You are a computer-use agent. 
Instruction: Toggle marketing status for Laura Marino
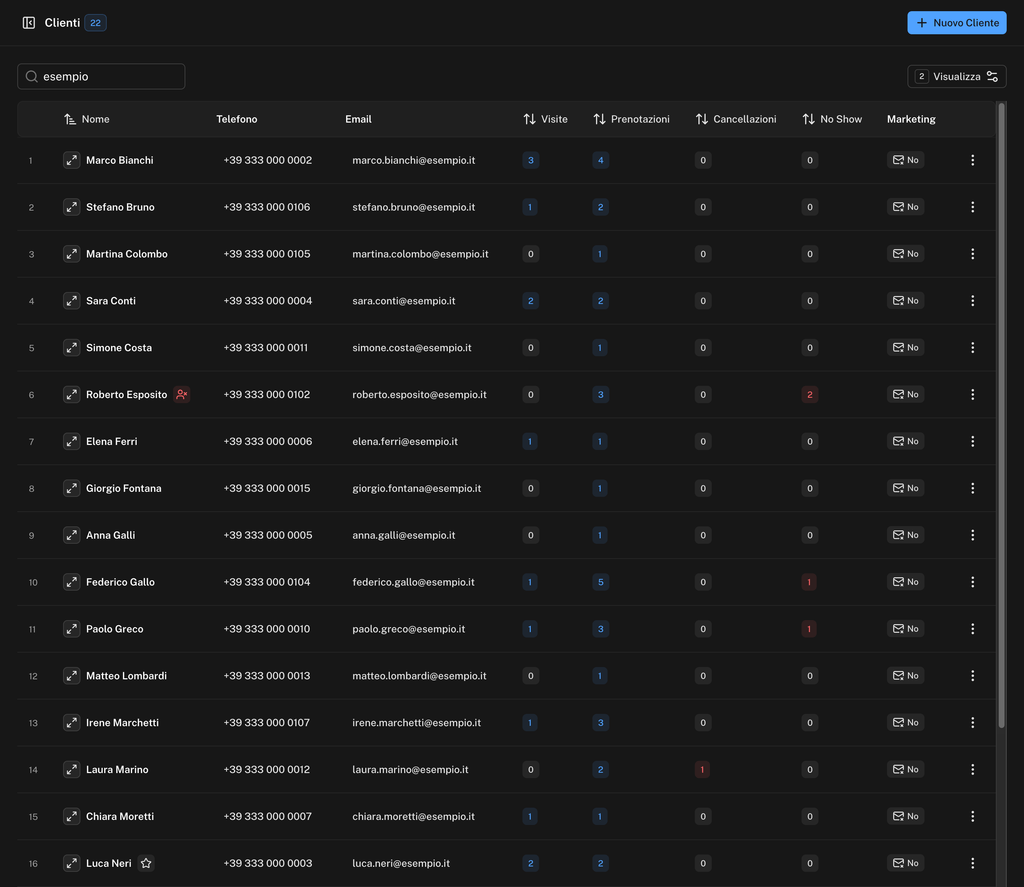pos(905,769)
